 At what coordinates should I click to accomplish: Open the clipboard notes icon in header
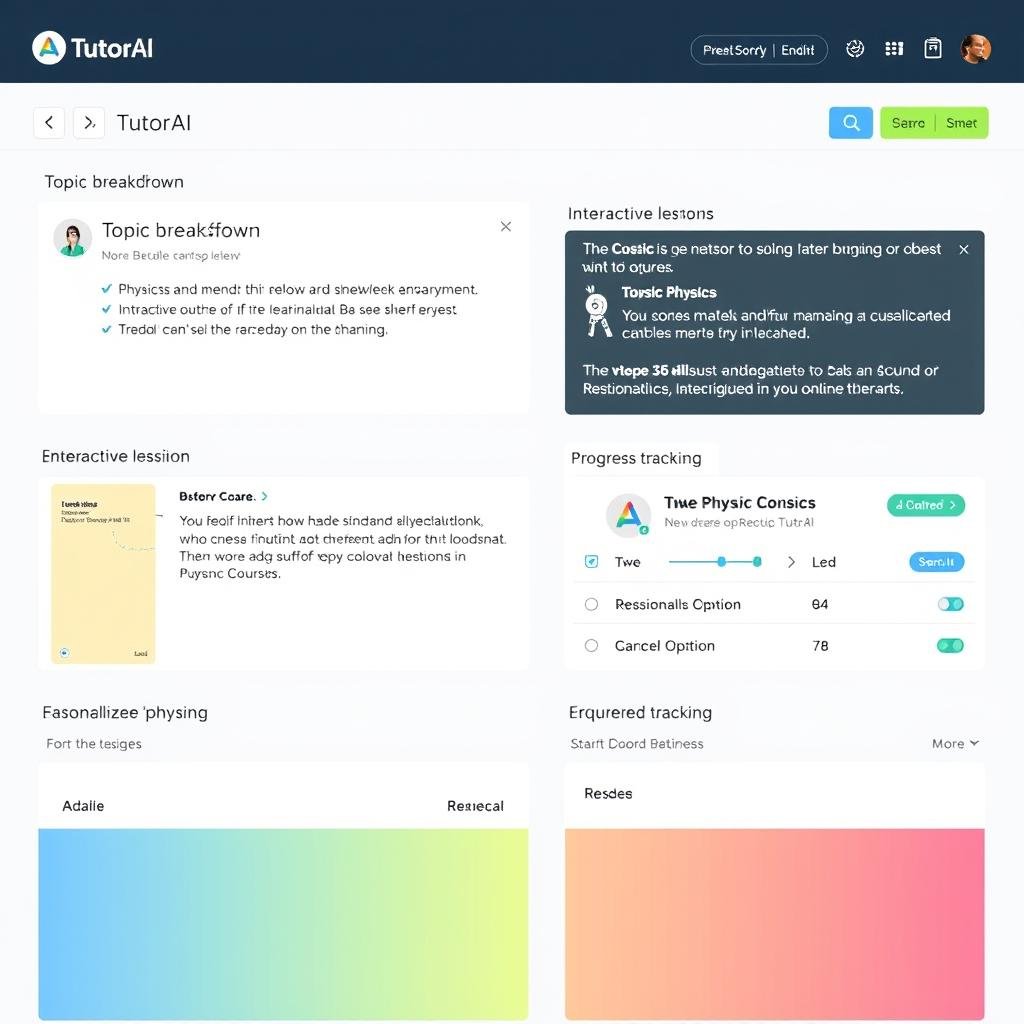933,48
